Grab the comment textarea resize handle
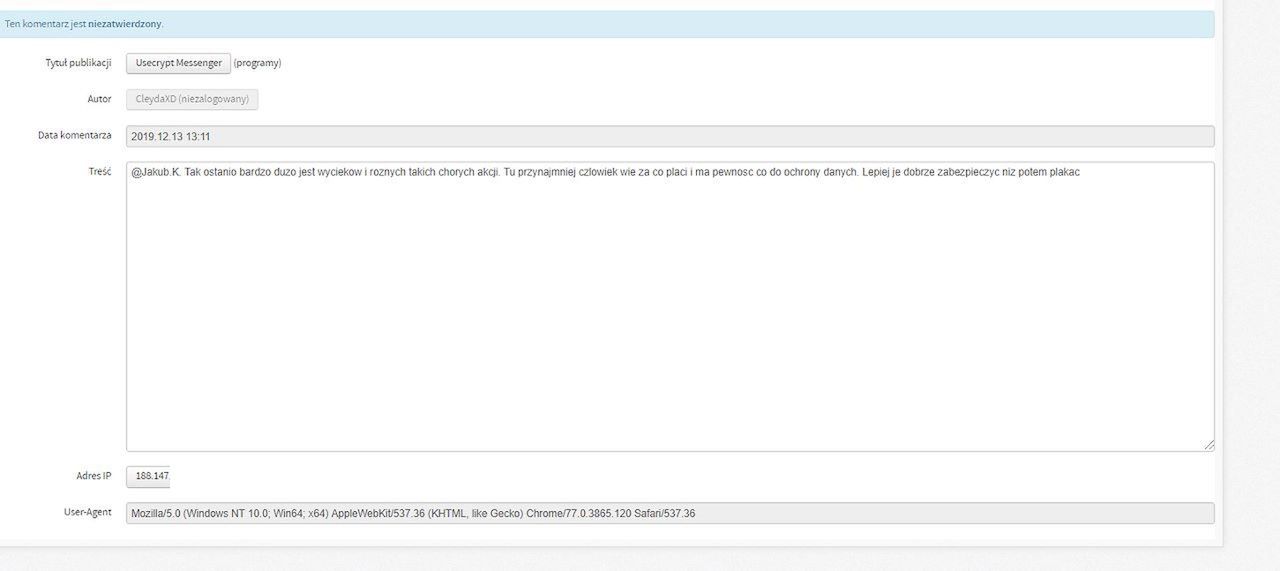The image size is (1280, 571). coord(1209,445)
